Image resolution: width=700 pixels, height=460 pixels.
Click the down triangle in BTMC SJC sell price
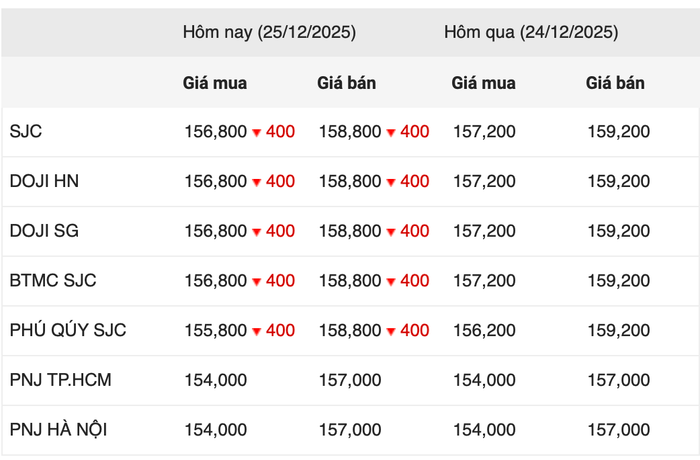pyautogui.click(x=391, y=282)
